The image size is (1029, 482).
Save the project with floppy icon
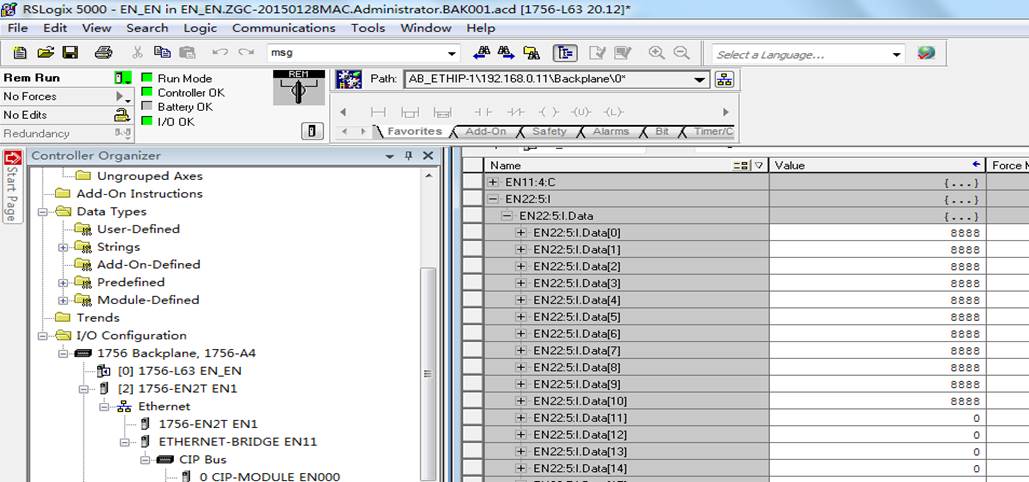[70, 53]
